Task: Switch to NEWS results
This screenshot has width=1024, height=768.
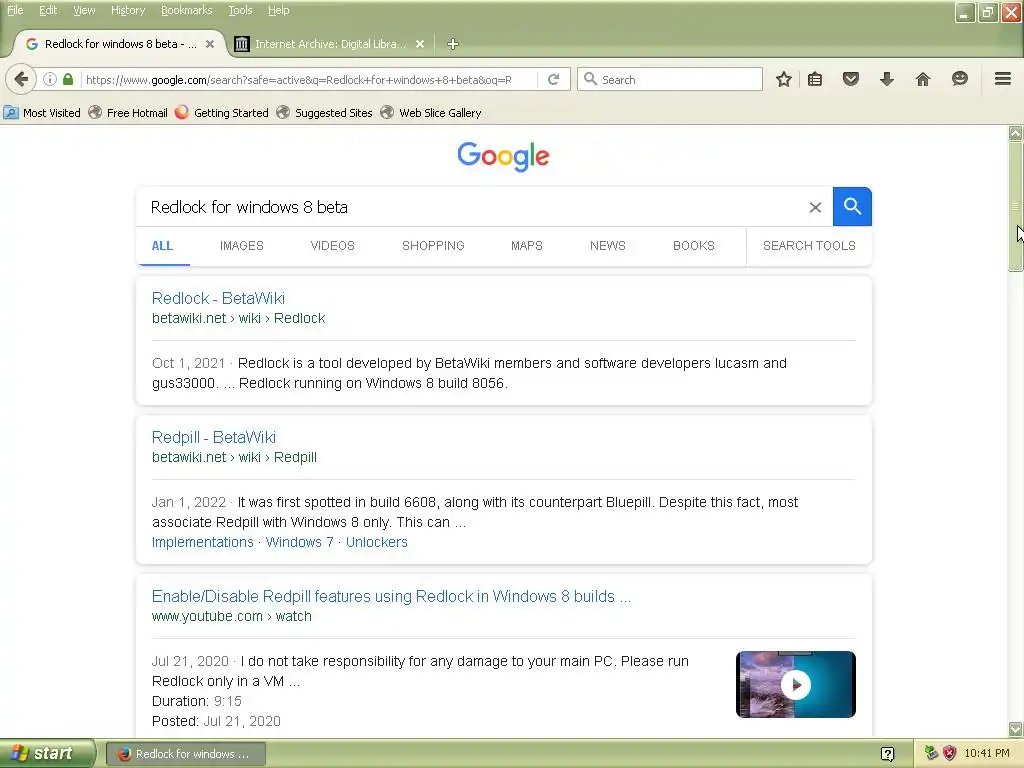Action: [x=607, y=246]
